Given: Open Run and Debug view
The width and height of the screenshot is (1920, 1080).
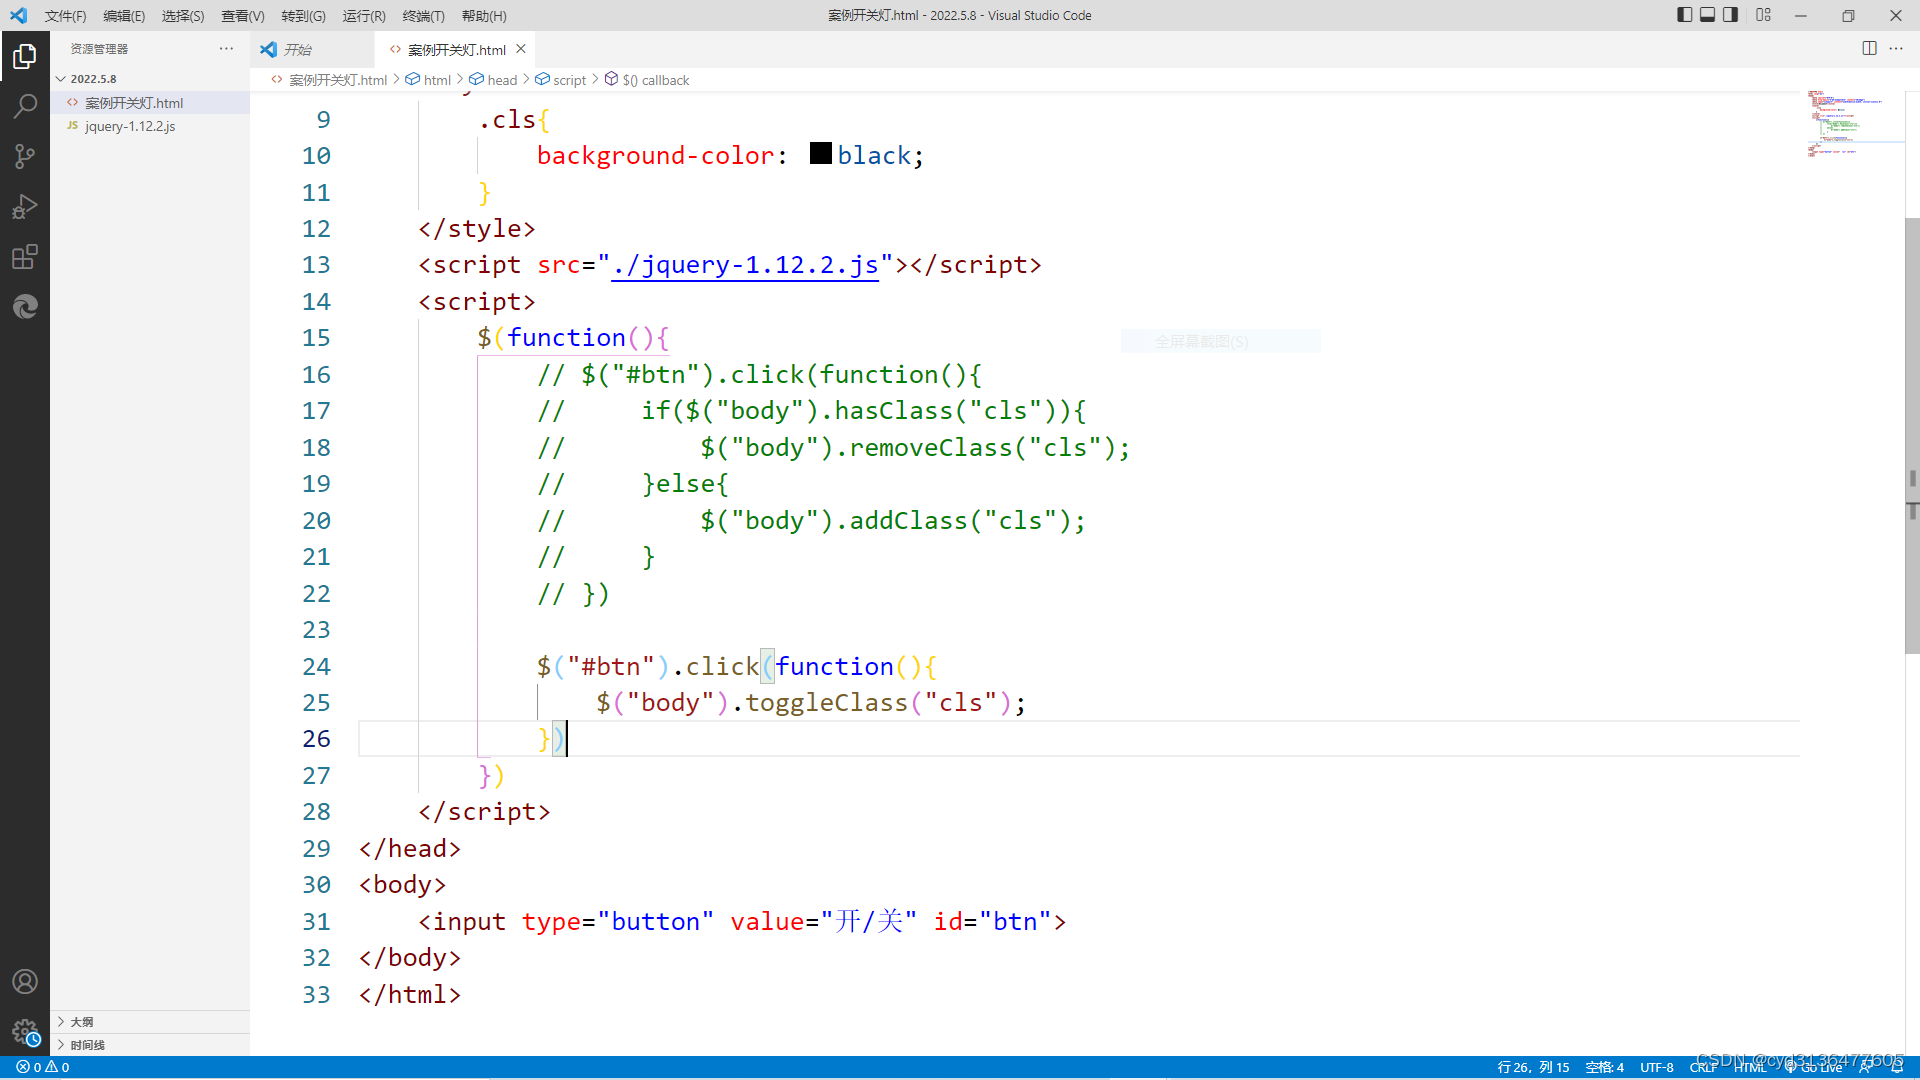Looking at the screenshot, I should pyautogui.click(x=25, y=207).
